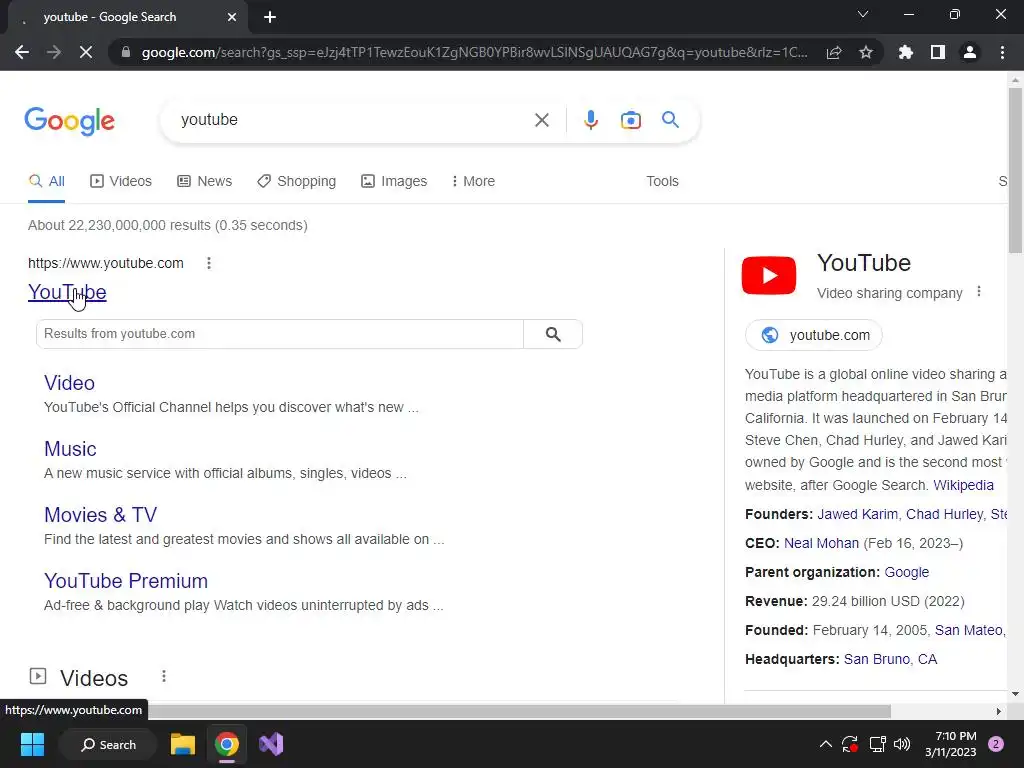Open File Explorer from the taskbar

coord(183,744)
